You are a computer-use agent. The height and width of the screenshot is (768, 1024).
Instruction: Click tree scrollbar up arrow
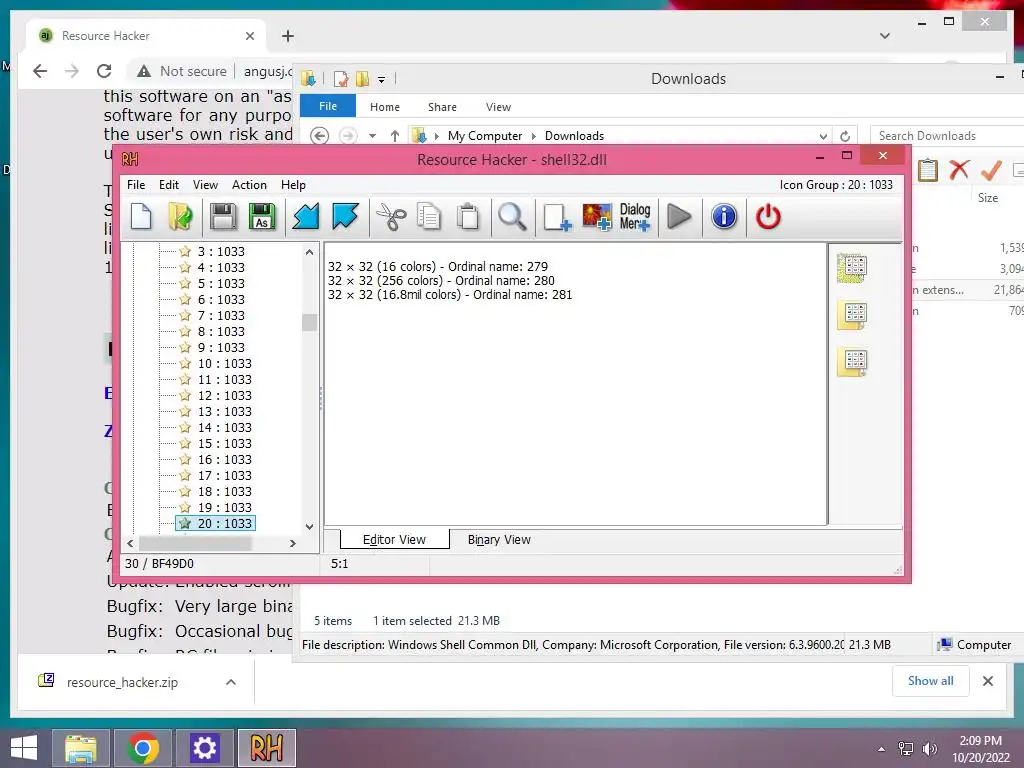pos(310,252)
